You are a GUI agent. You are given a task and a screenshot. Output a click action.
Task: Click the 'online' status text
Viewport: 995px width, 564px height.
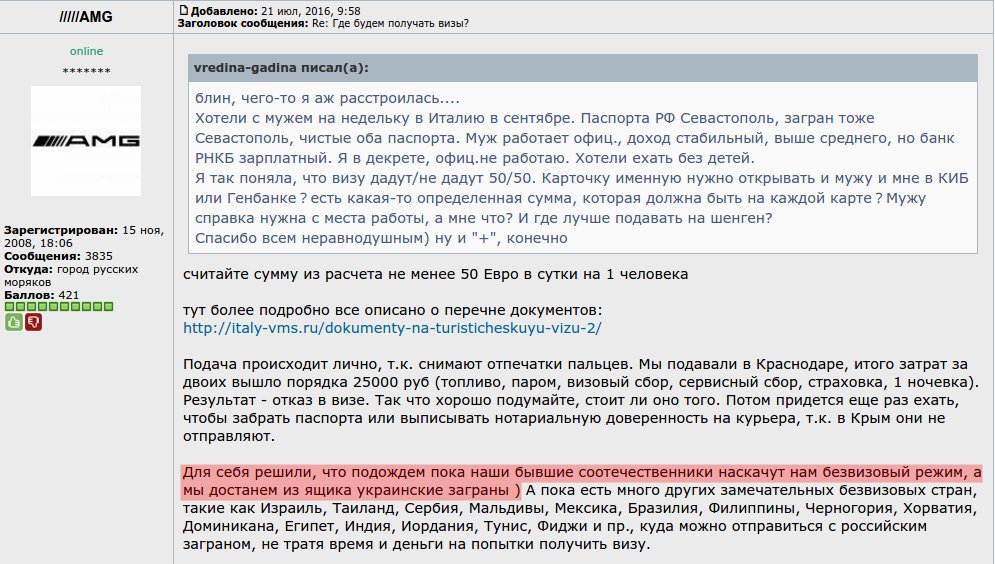[86, 51]
